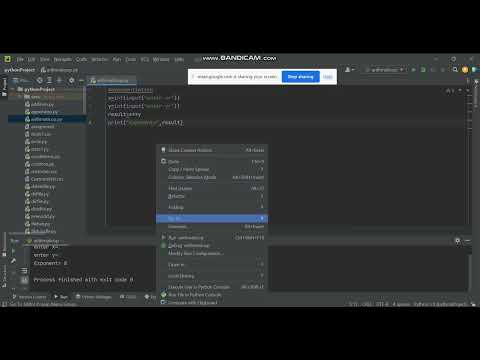The width and height of the screenshot is (480, 360).
Task: Click the '4 spaces' indent status entry
Action: [x=401, y=304]
